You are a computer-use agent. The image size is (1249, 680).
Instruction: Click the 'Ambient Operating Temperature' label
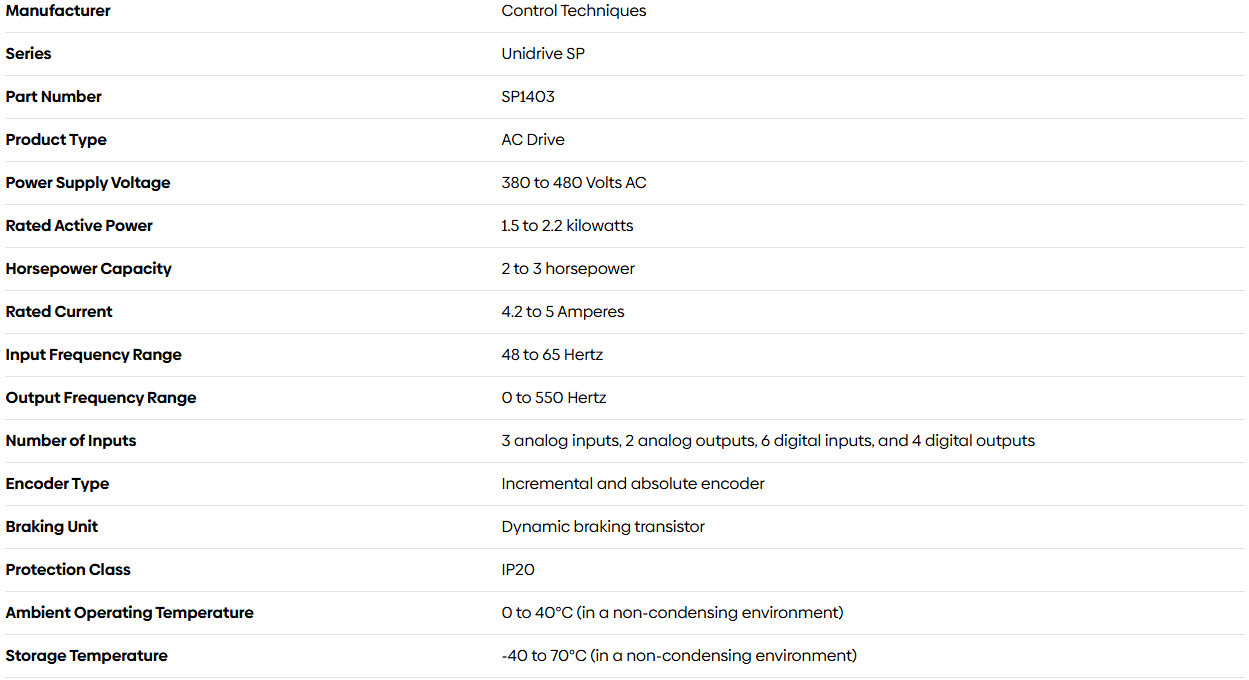(x=129, y=613)
